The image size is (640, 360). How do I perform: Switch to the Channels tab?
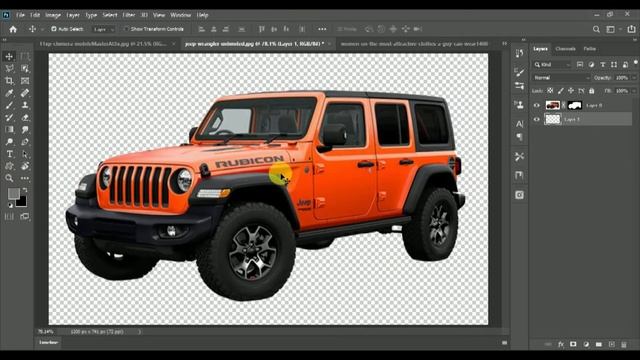tap(565, 49)
